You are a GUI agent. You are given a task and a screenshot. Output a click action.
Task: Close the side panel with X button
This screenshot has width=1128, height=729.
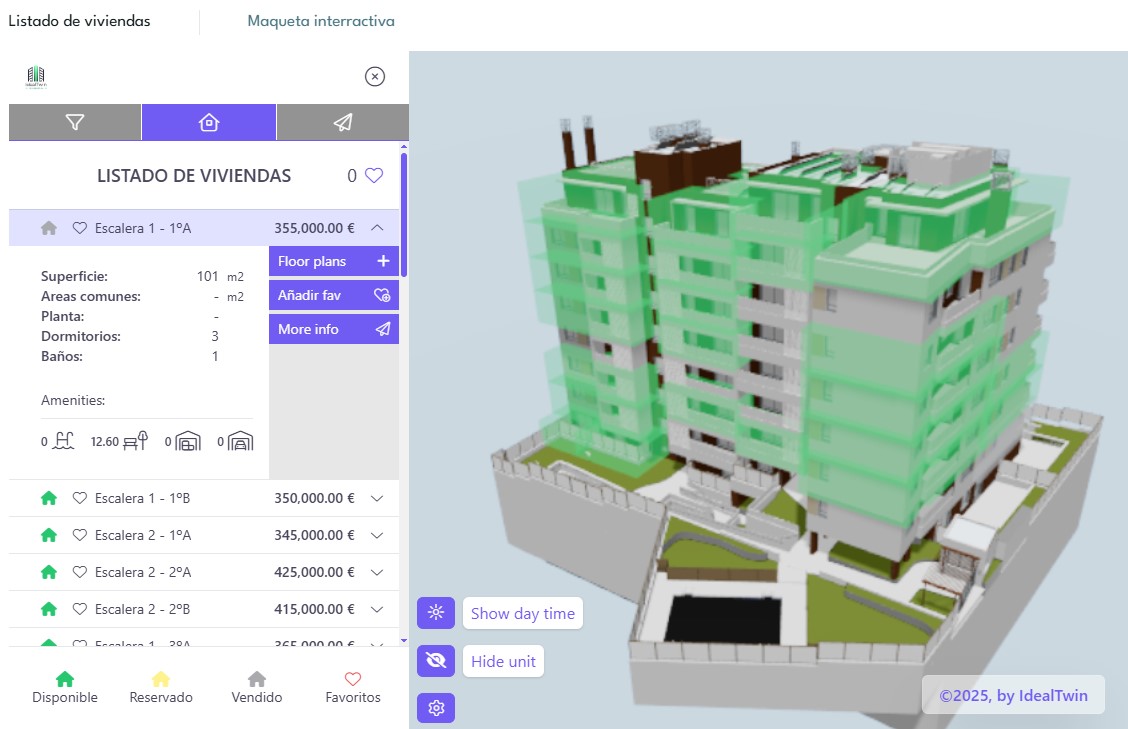coord(375,76)
